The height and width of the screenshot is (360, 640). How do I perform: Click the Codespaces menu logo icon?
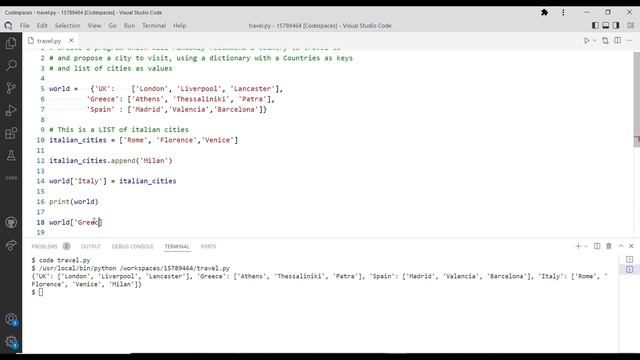point(8,26)
